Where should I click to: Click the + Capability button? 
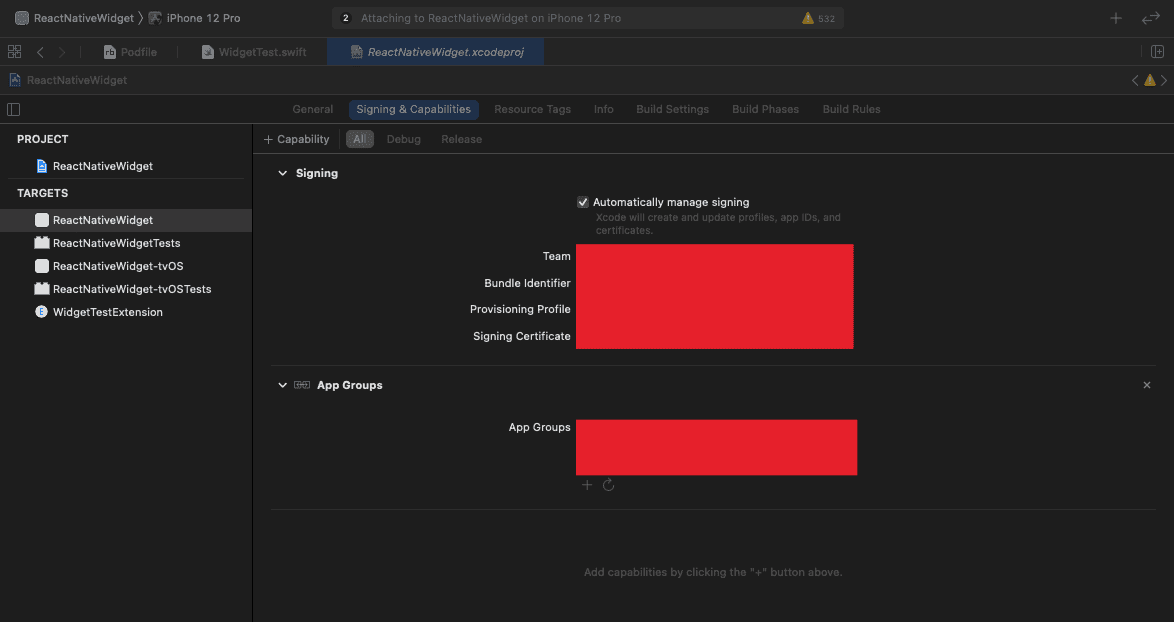point(296,139)
